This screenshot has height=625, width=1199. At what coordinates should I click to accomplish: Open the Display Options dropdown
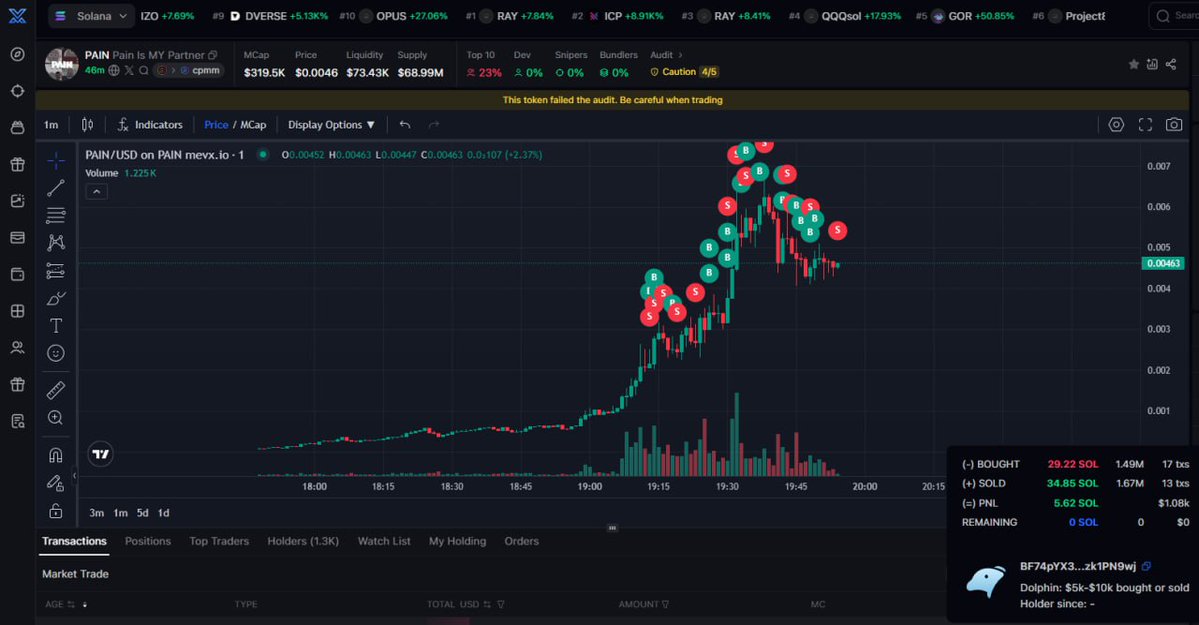[331, 125]
